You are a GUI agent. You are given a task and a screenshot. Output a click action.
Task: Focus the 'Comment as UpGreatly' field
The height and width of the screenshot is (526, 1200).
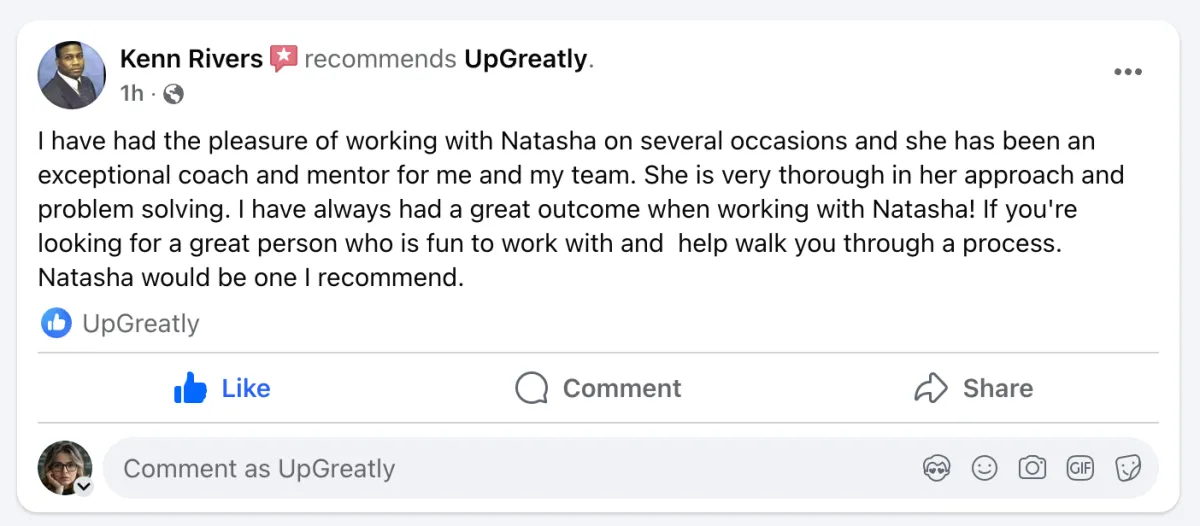pos(630,468)
